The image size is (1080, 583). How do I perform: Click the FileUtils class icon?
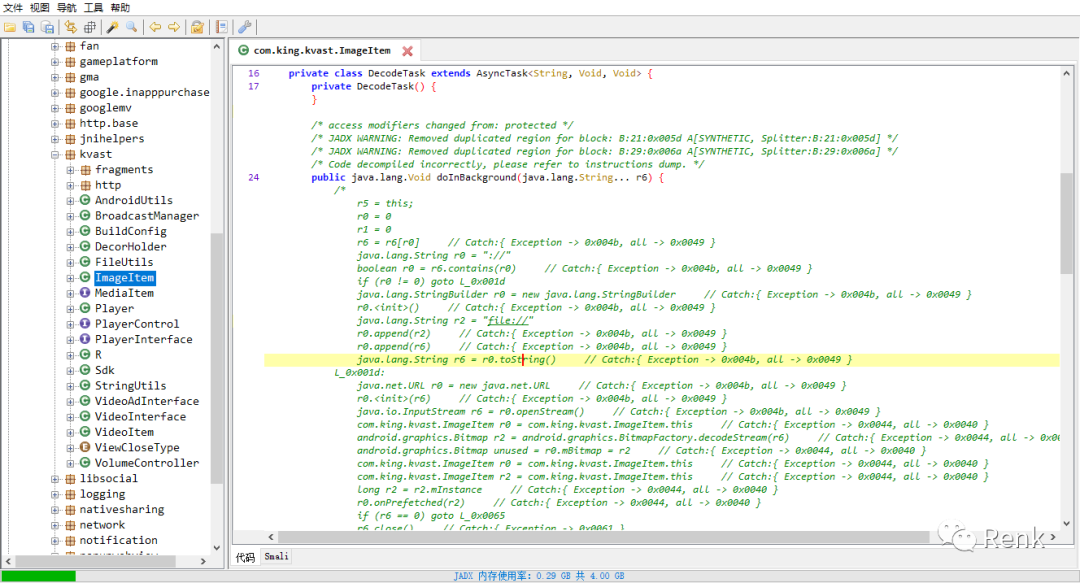85,262
